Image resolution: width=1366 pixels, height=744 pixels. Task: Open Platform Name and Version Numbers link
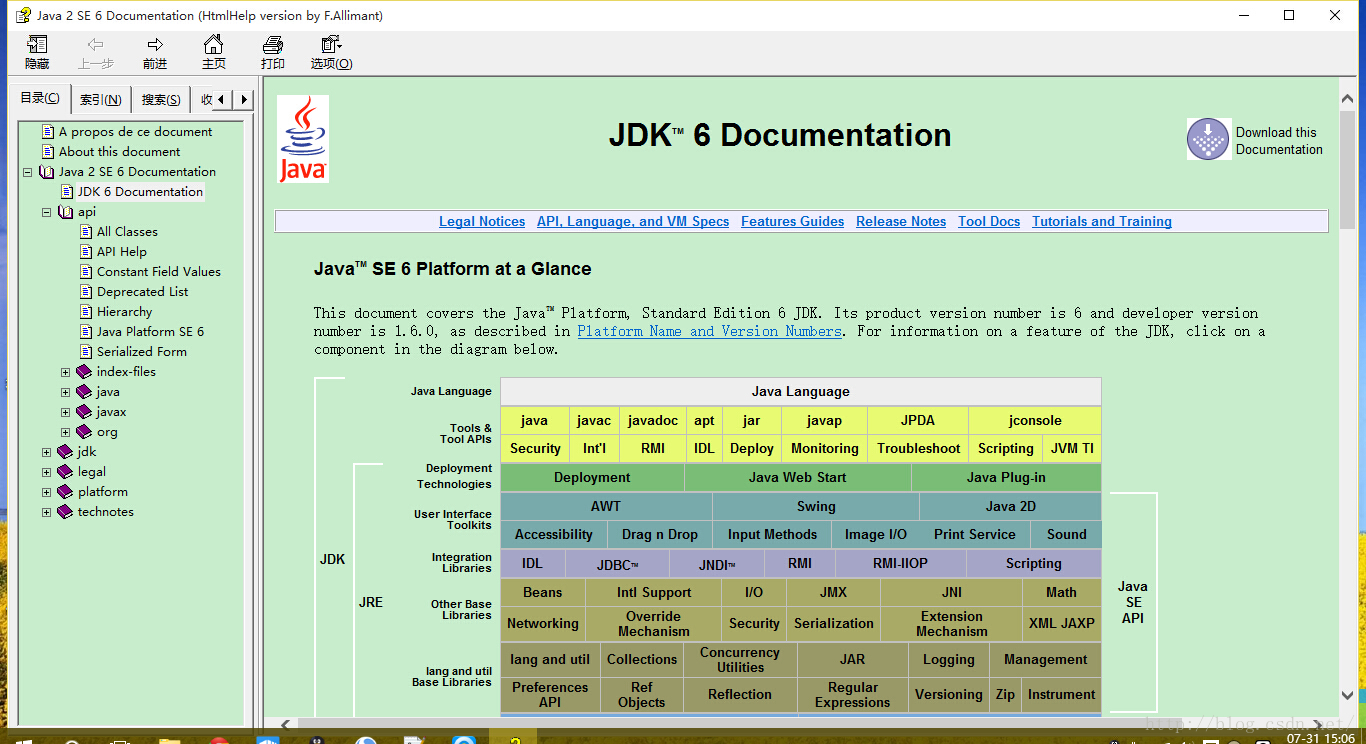click(x=710, y=331)
